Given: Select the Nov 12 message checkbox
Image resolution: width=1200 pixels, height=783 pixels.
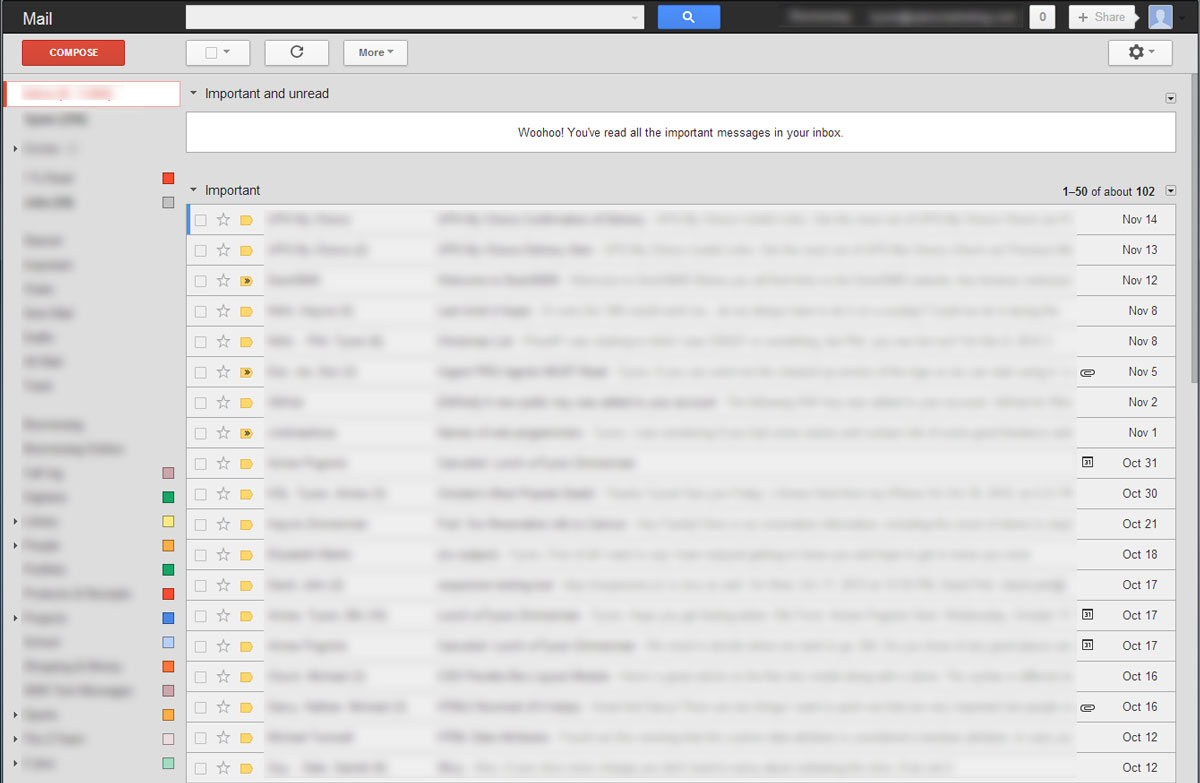Looking at the screenshot, I should coord(200,281).
